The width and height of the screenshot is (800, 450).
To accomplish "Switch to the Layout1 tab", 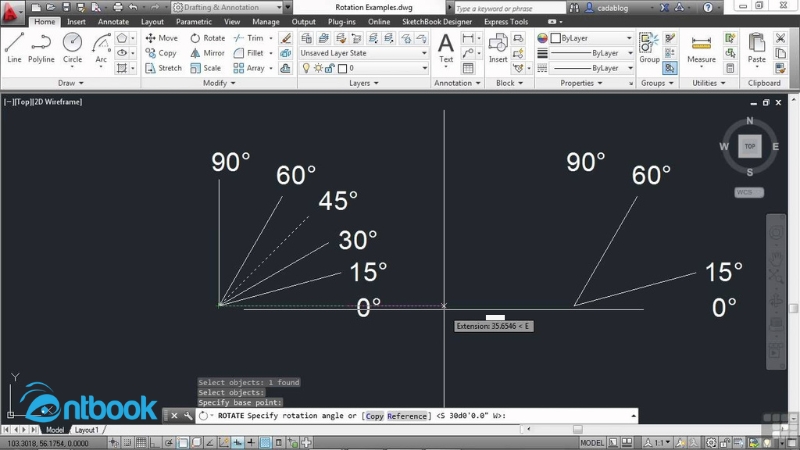I will pos(87,430).
